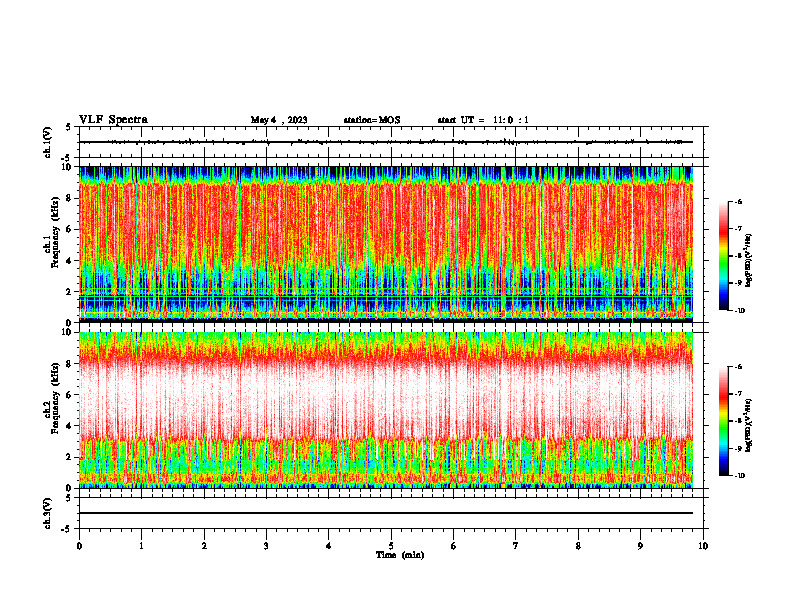Click time axis tick label "8"
The height and width of the screenshot is (612, 792).
578,546
